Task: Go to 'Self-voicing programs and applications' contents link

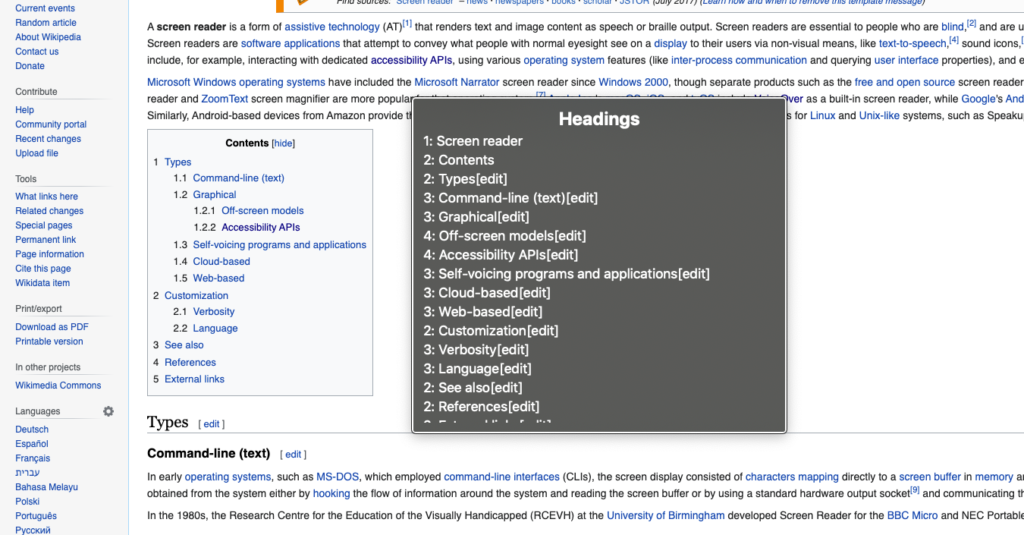Action: pyautogui.click(x=280, y=244)
